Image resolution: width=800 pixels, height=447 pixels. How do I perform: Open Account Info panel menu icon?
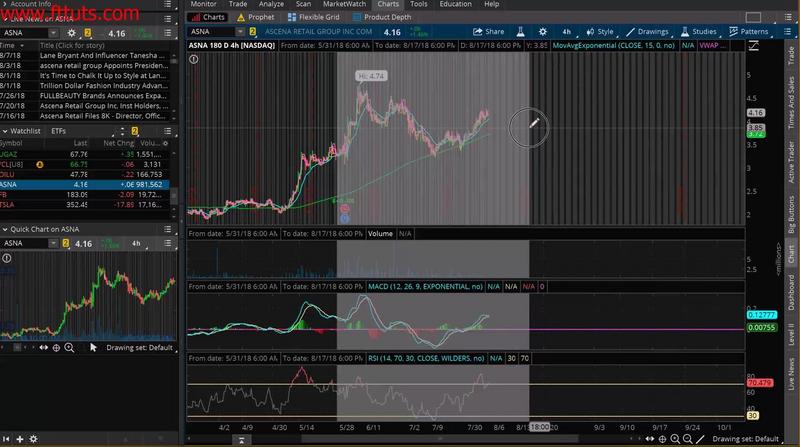click(x=167, y=4)
